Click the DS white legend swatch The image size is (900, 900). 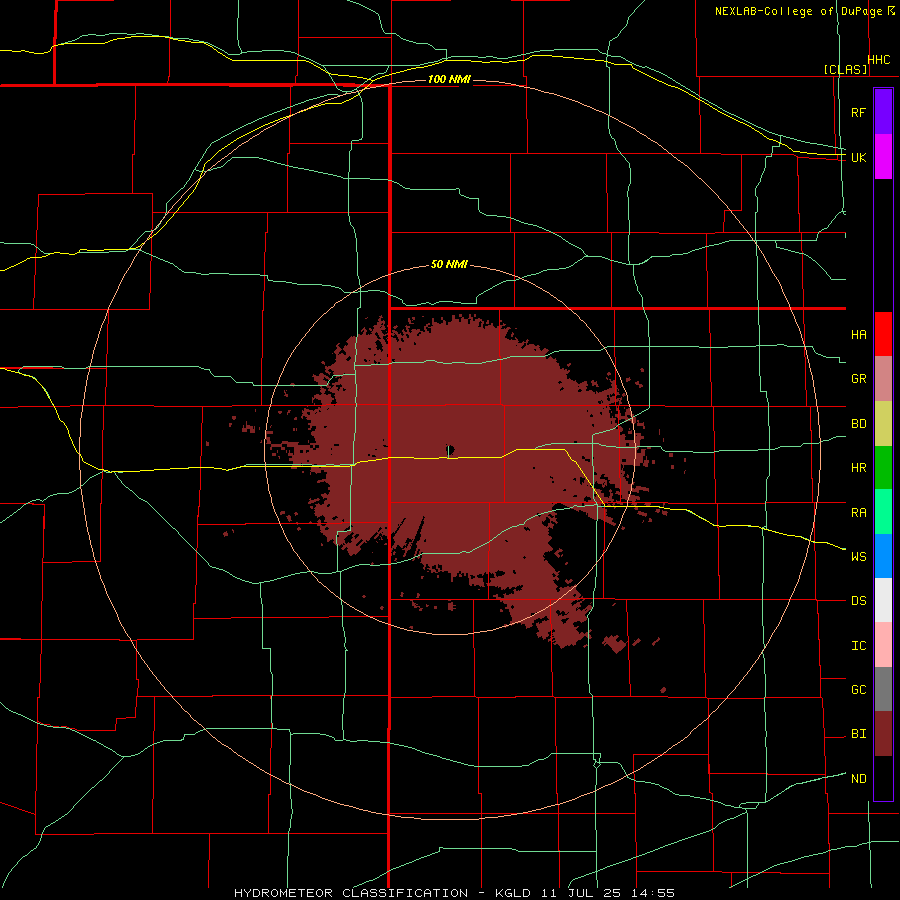pos(883,600)
